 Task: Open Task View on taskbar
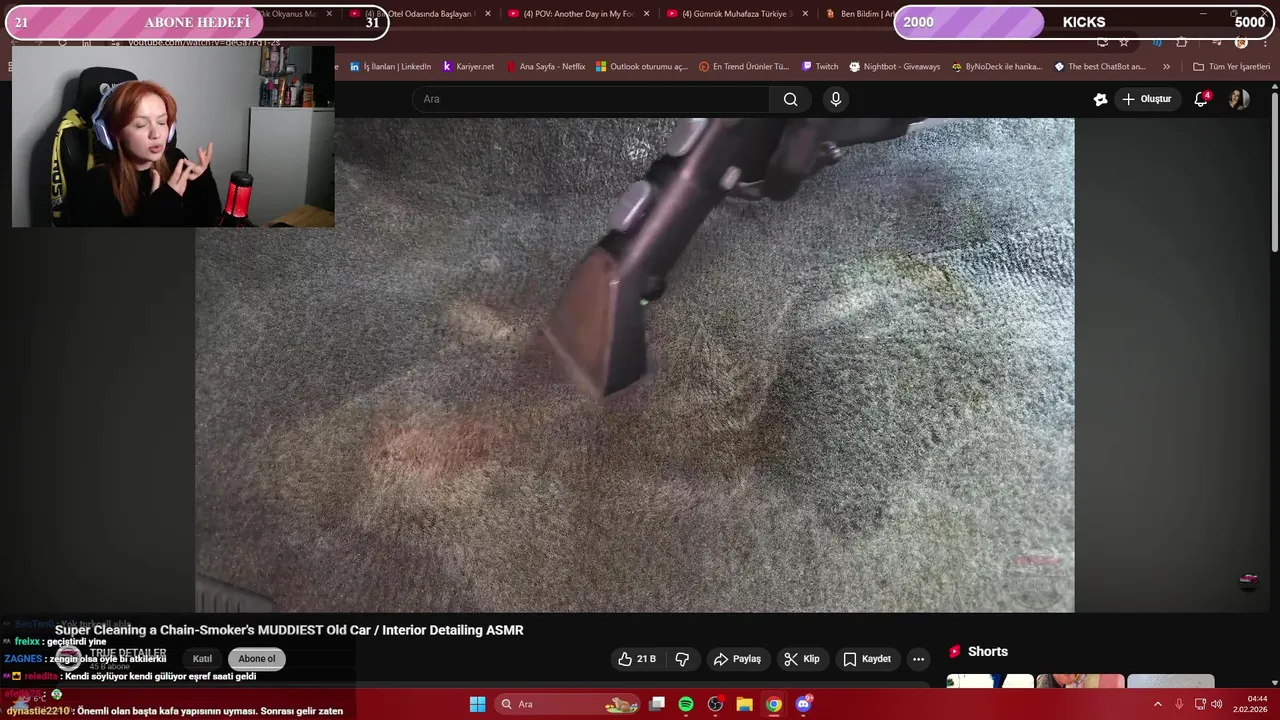(x=657, y=704)
